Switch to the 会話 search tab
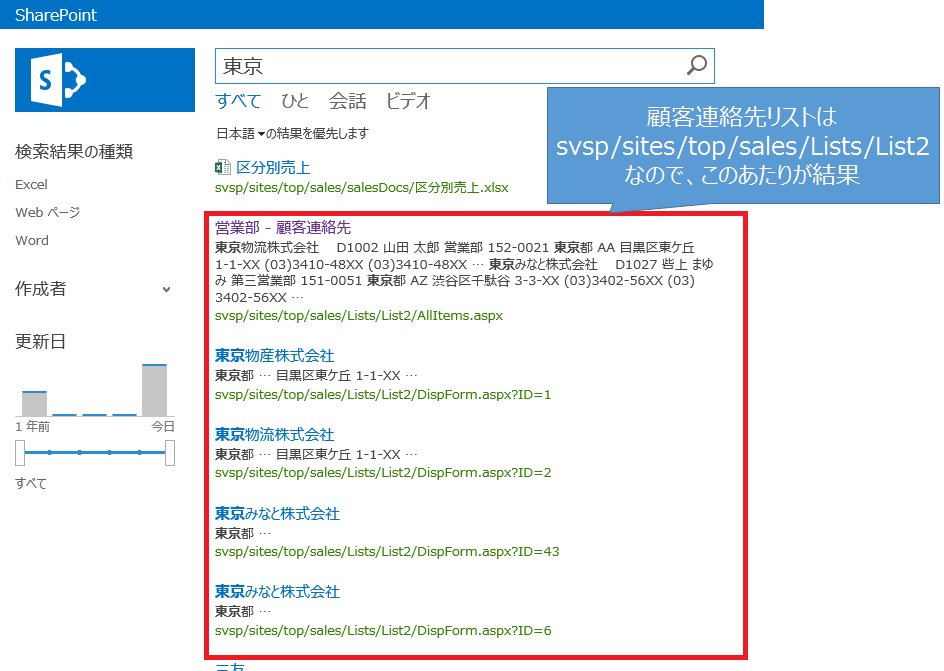Screen dimensions: 944x671 point(347,101)
